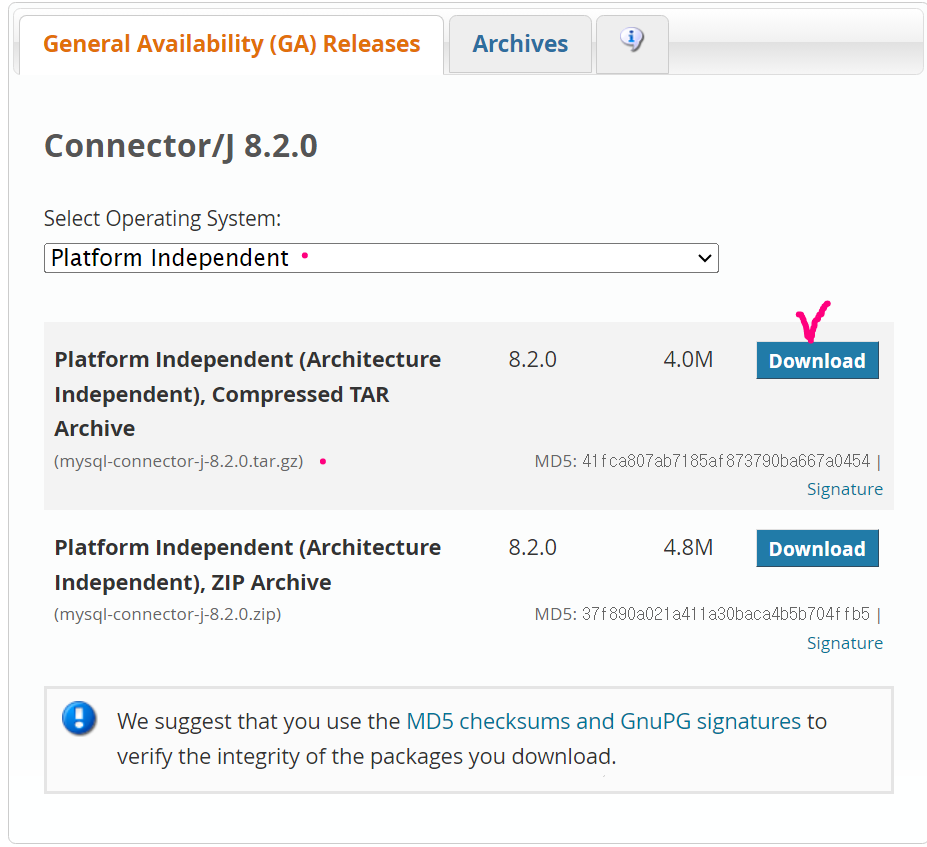Screen dimensions: 927x847
Task: Select the General Availability (GA) Releases tab
Action: (231, 44)
